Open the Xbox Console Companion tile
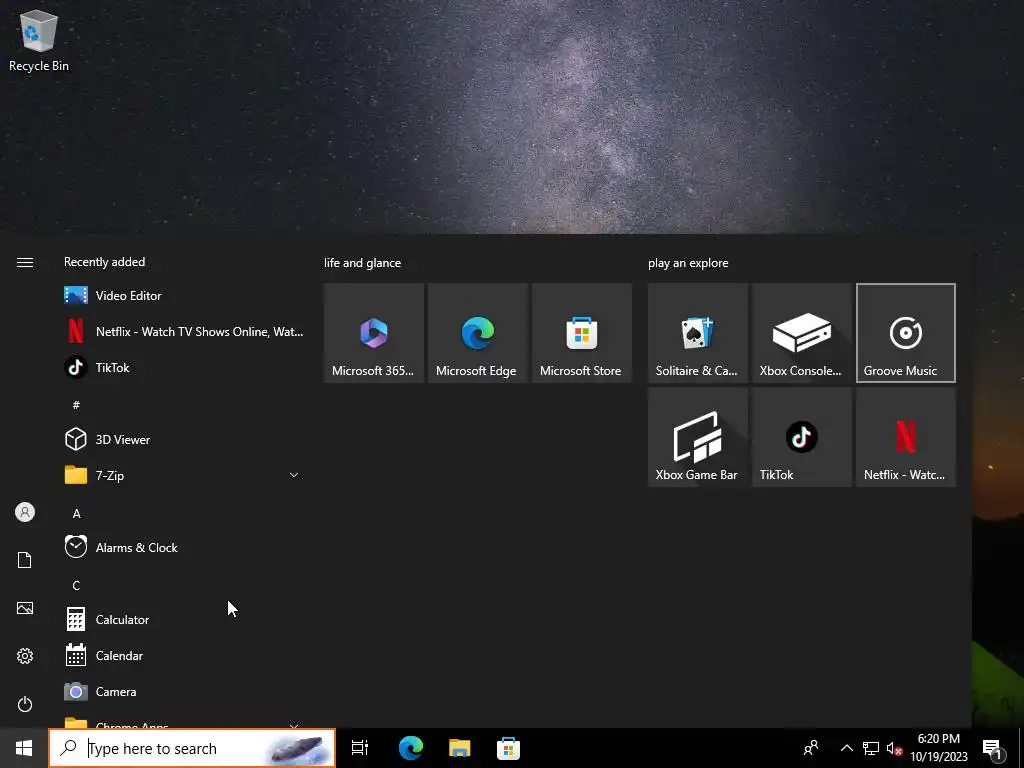Image resolution: width=1024 pixels, height=768 pixels. 802,333
